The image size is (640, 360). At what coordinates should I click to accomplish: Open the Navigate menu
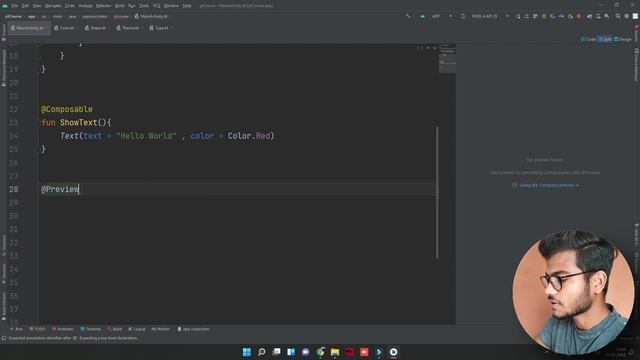pos(53,6)
